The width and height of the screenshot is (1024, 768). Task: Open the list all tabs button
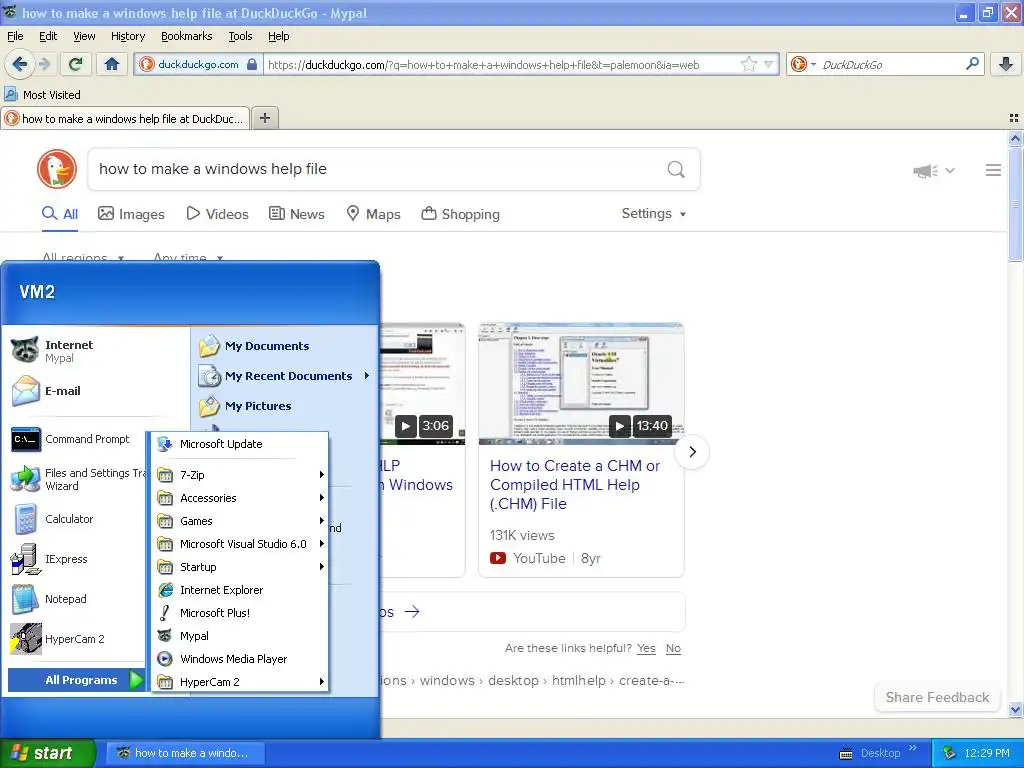pyautogui.click(x=1014, y=118)
